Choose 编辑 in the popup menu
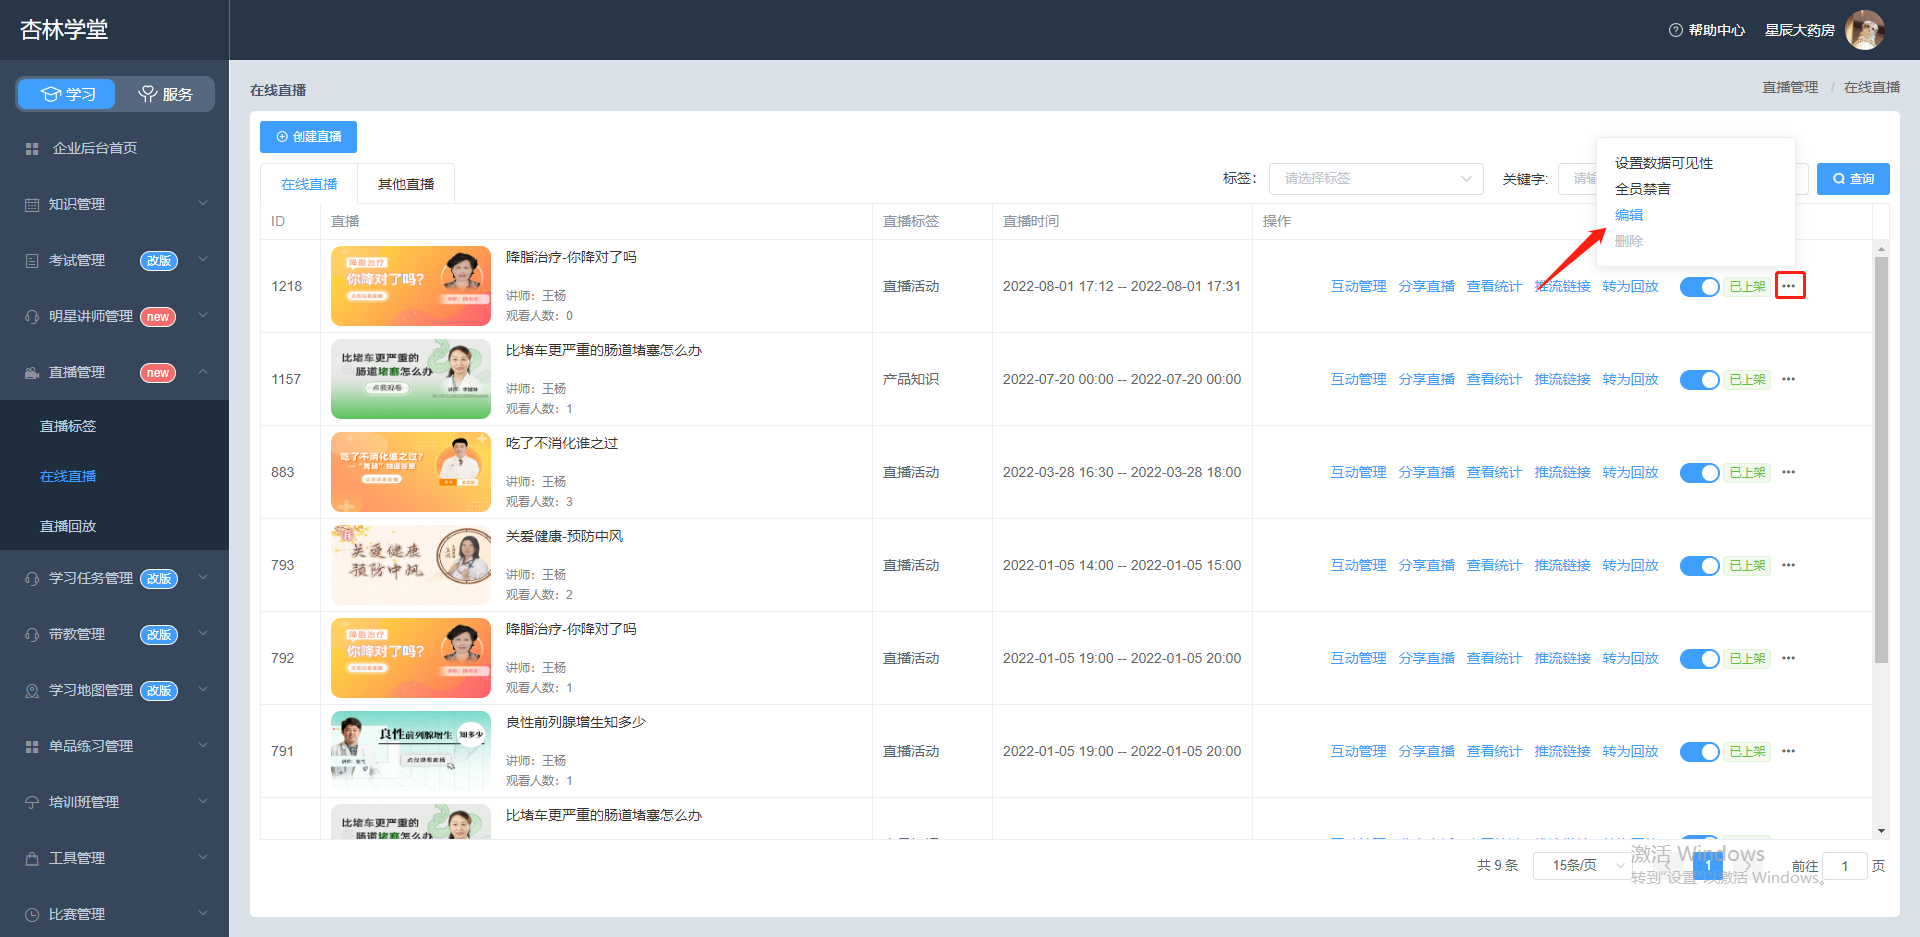This screenshot has width=1920, height=937. pyautogui.click(x=1629, y=215)
